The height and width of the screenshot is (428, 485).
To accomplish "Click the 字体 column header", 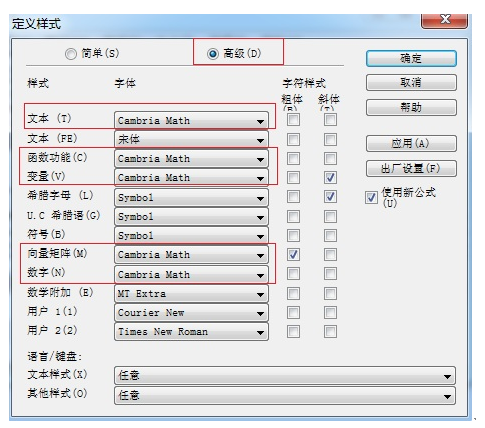I will tap(125, 83).
